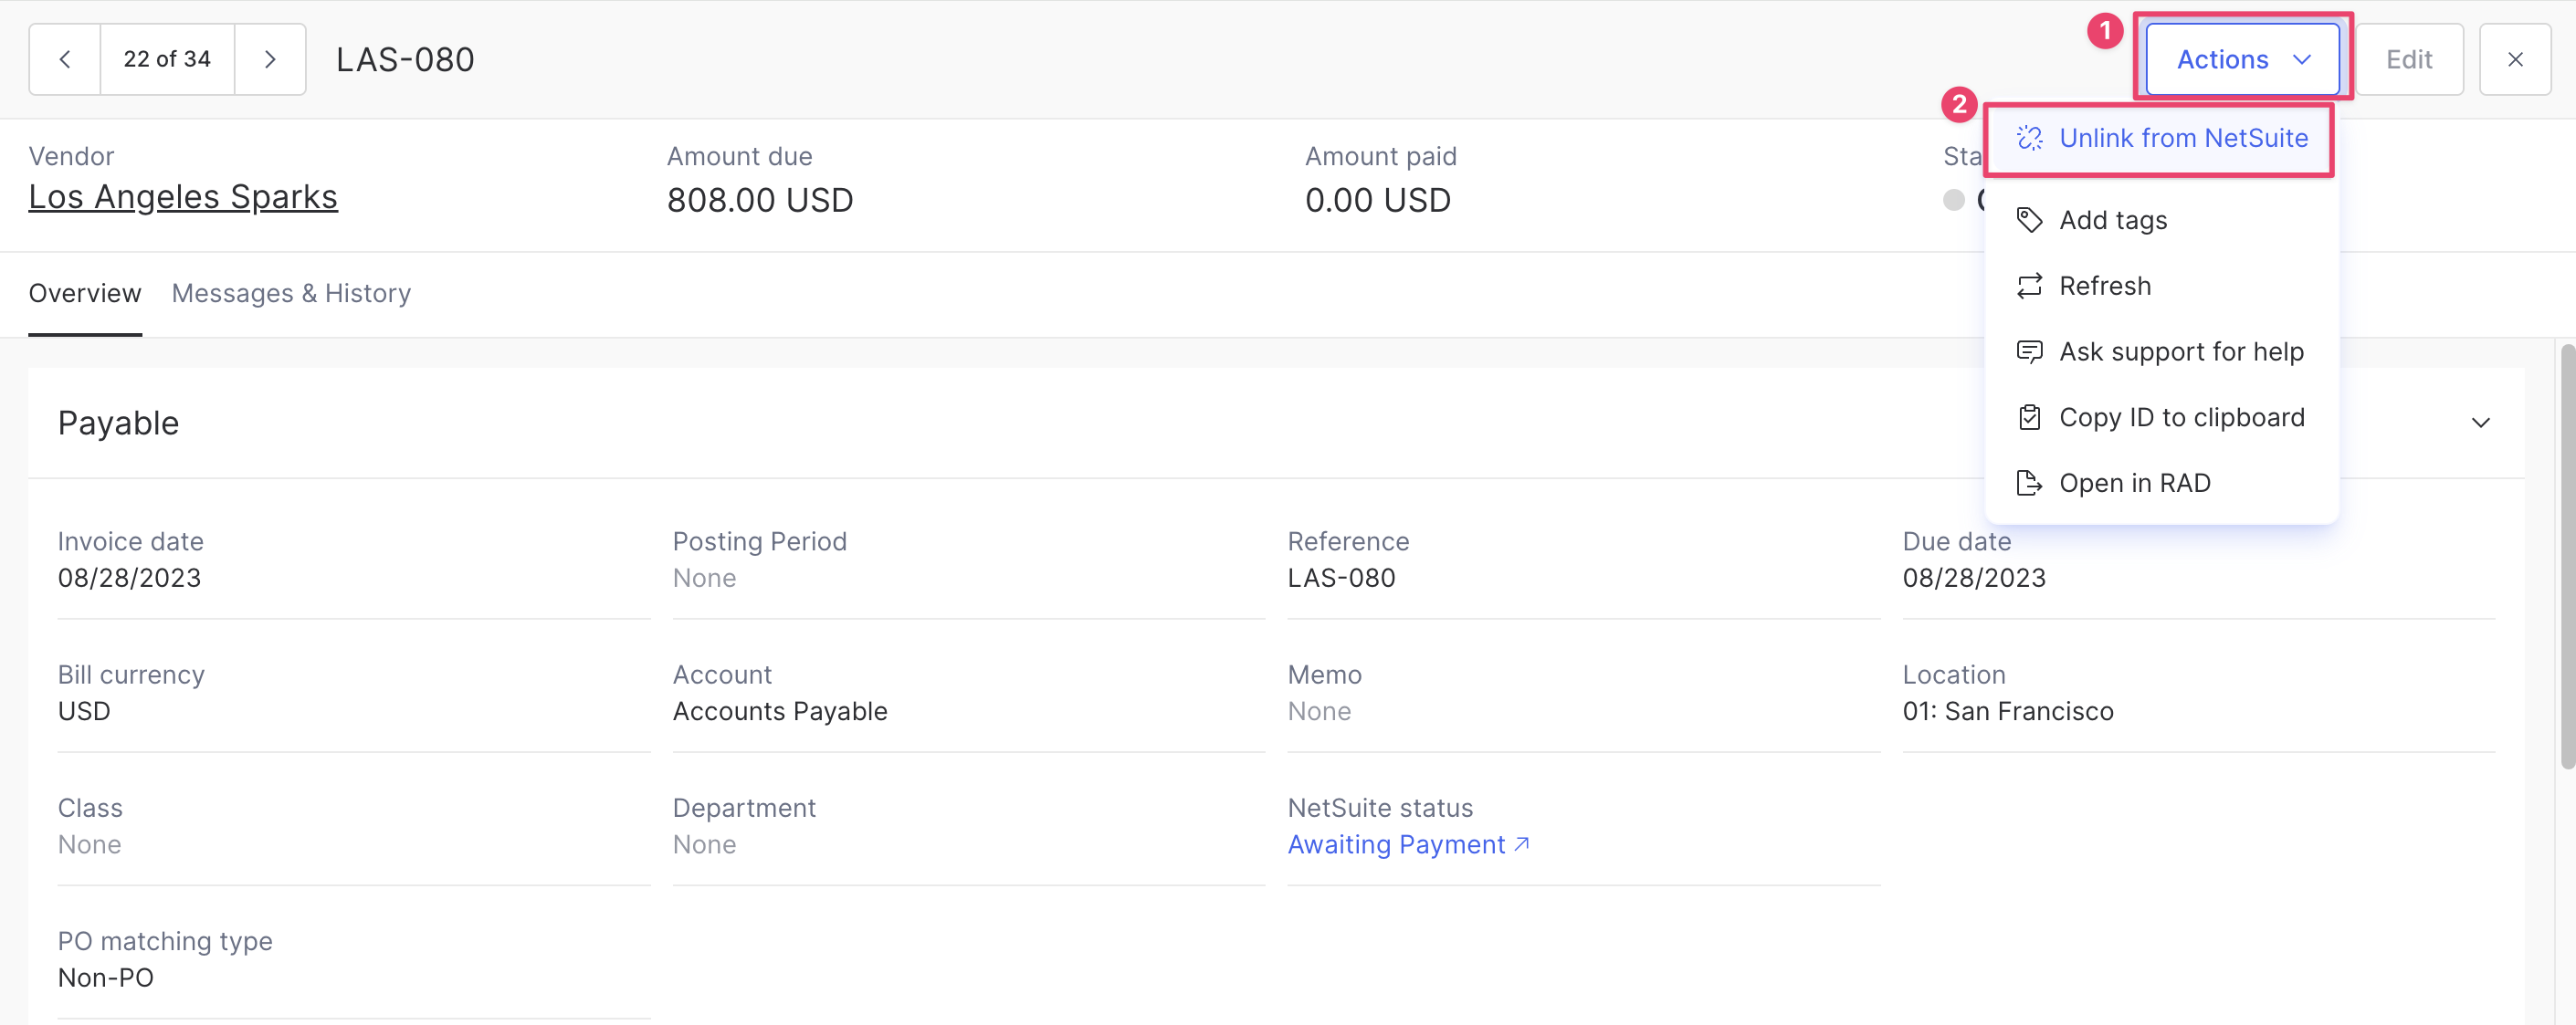Click the Edit button
Screen dimensions: 2576x1025
coord(2409,59)
